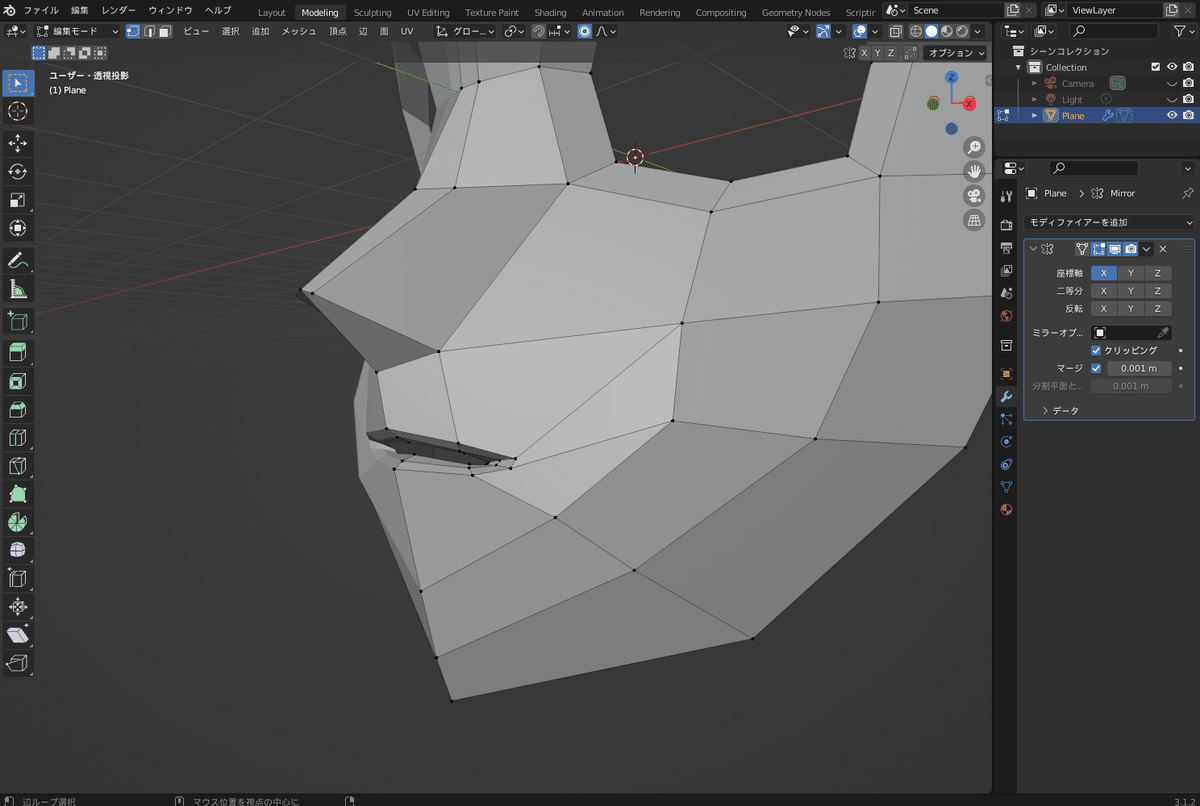Toggle mirror modifier edit mode display

[1098, 249]
